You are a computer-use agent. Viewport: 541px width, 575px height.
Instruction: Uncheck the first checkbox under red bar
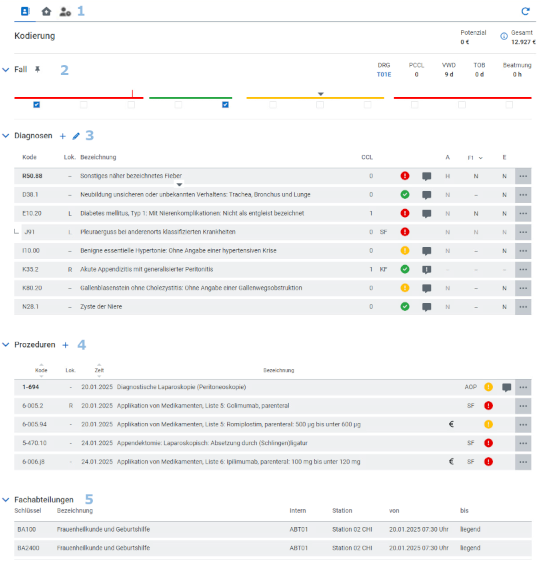(x=37, y=105)
